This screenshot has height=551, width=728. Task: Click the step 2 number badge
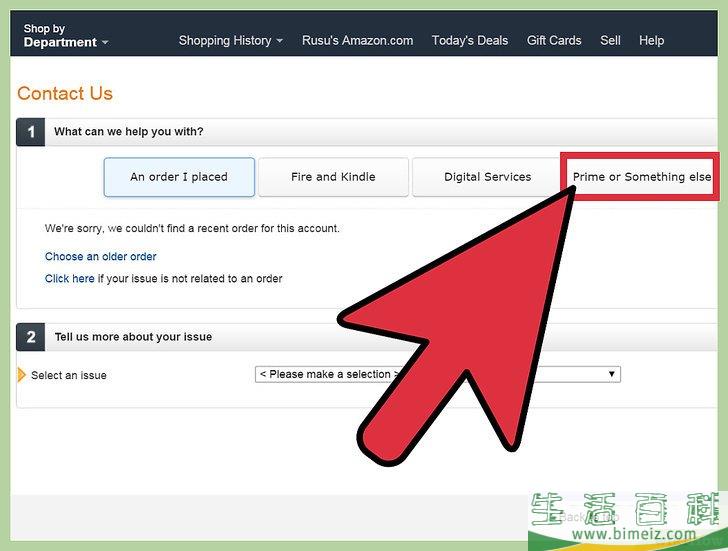coord(31,337)
